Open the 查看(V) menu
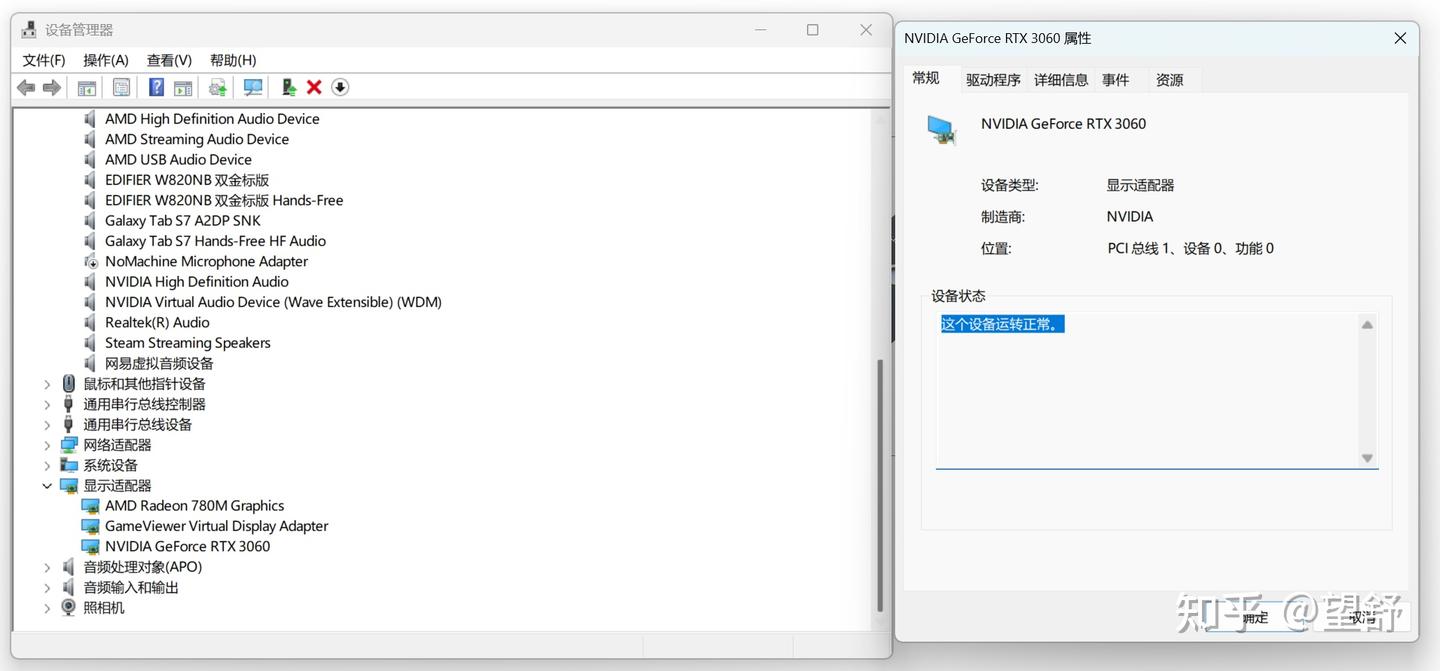The height and width of the screenshot is (671, 1440). (169, 61)
